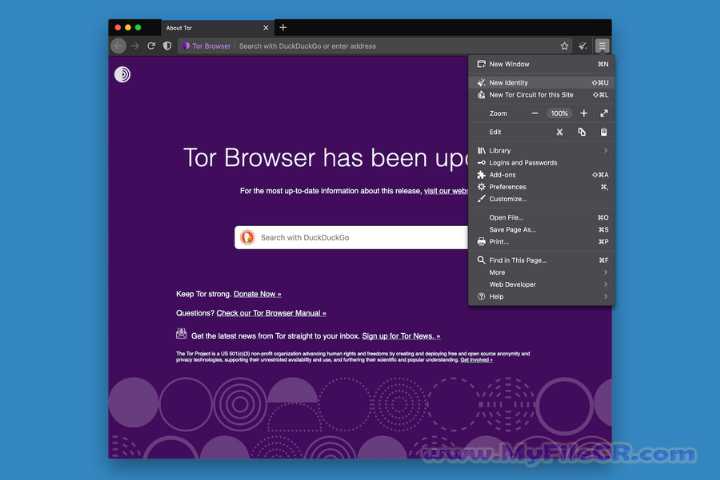Click the visit our website link
This screenshot has height=480, width=720.
tap(446, 191)
